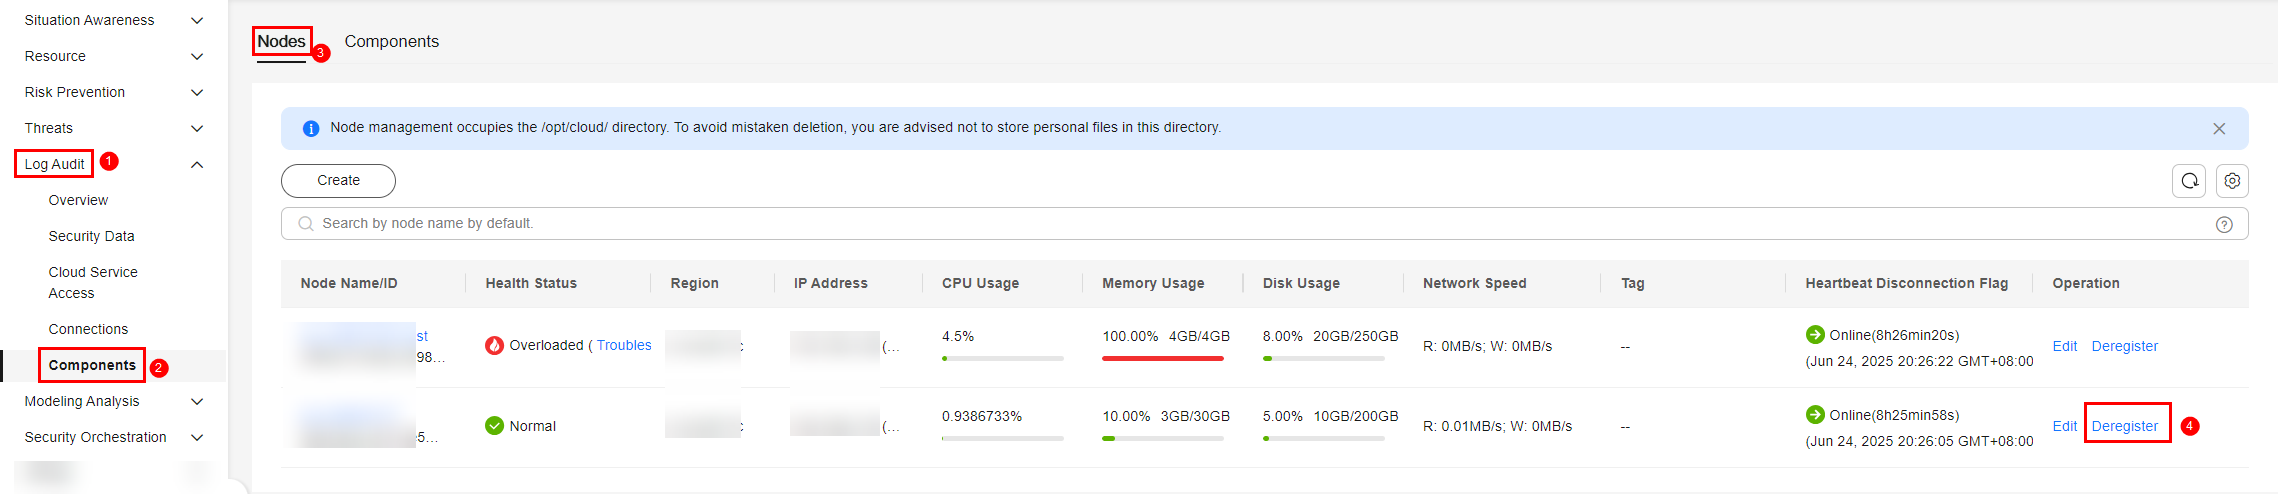
Task: Close the blue information banner
Action: coord(2219,128)
